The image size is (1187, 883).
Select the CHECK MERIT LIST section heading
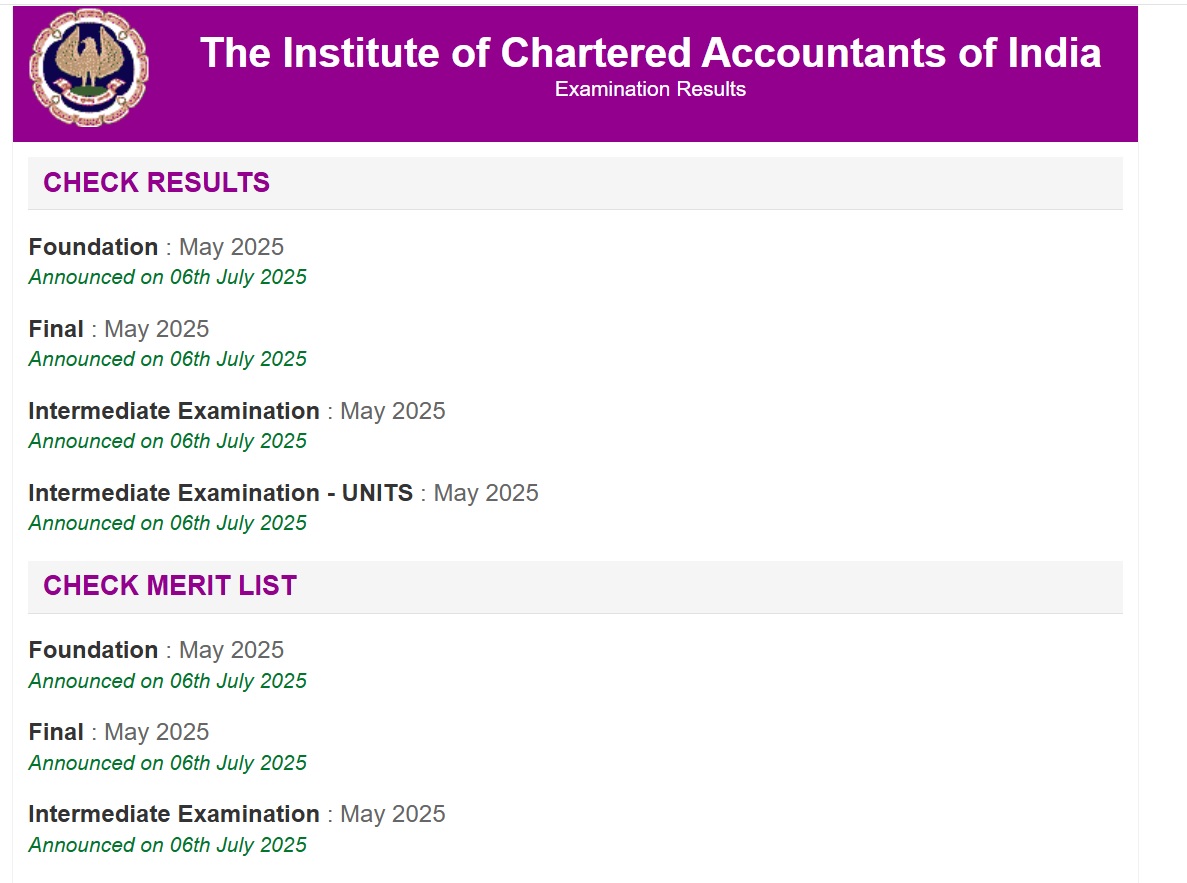point(170,585)
